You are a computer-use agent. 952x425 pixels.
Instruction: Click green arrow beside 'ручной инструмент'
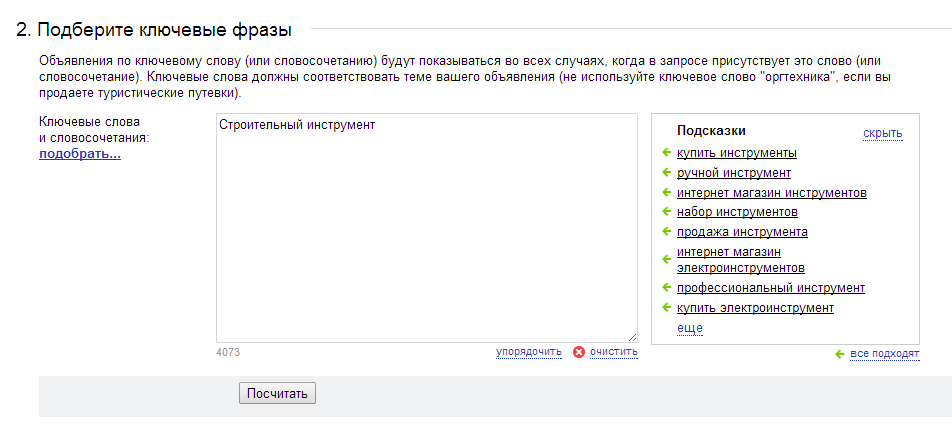click(666, 172)
